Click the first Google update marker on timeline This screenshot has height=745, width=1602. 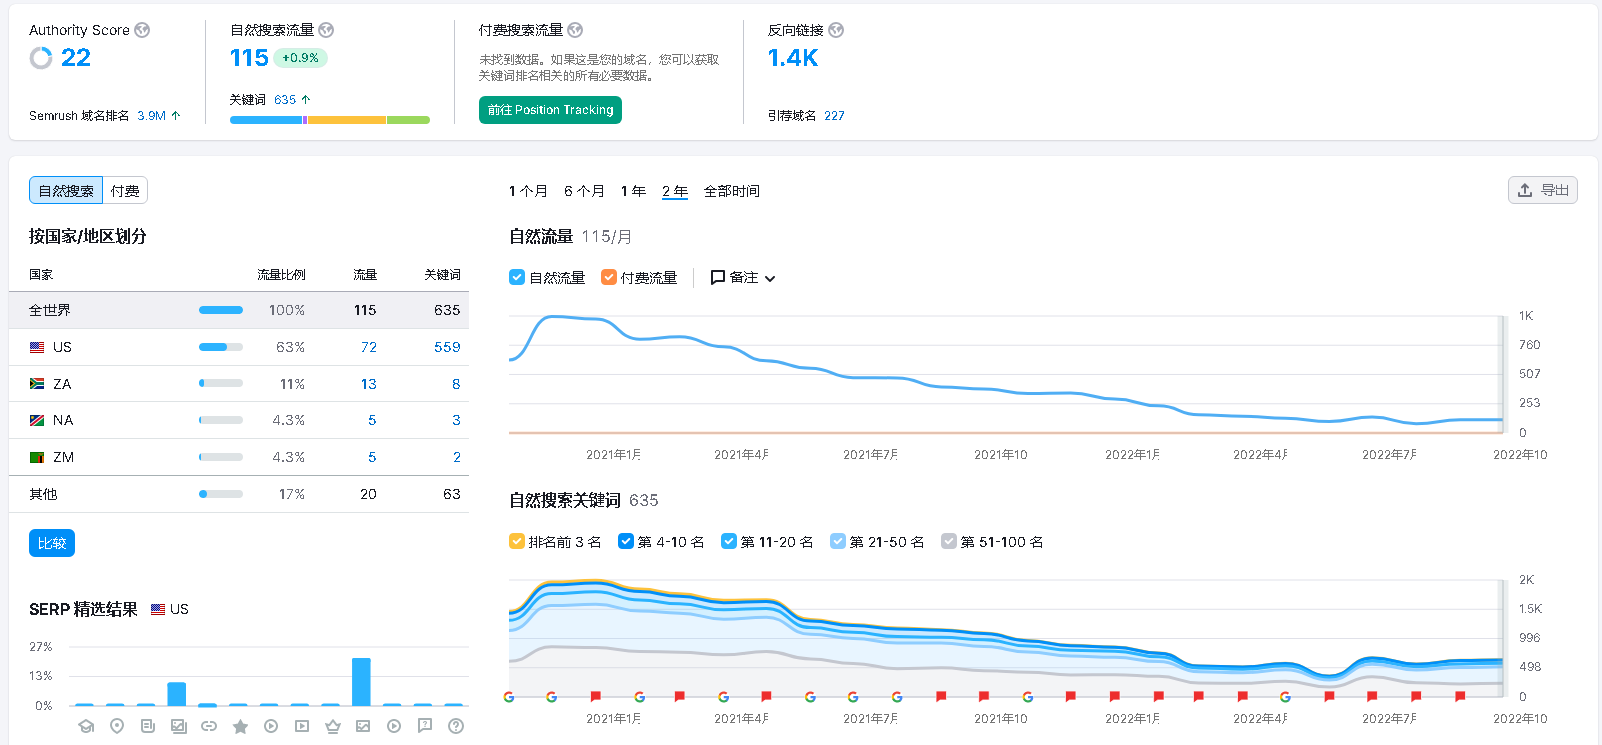pyautogui.click(x=509, y=696)
